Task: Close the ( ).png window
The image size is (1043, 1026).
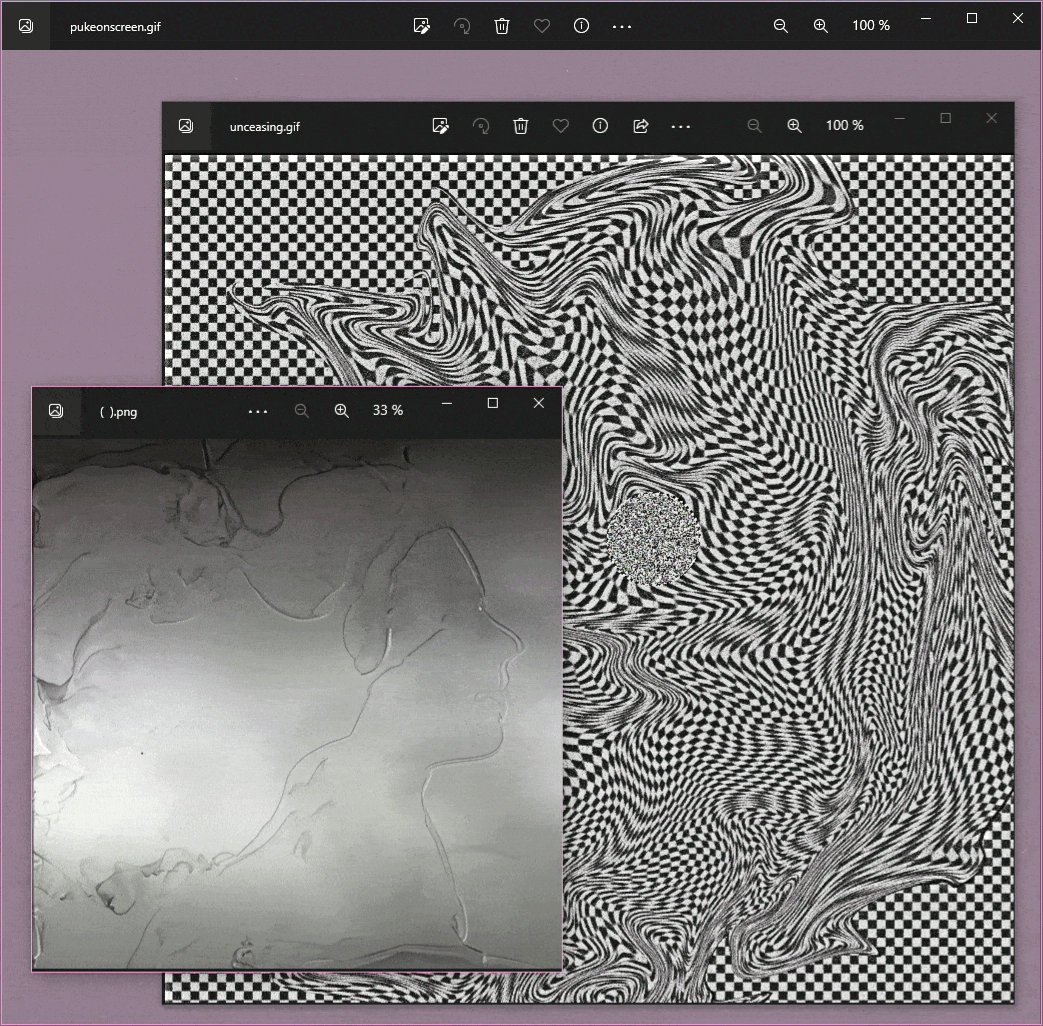Action: point(539,403)
